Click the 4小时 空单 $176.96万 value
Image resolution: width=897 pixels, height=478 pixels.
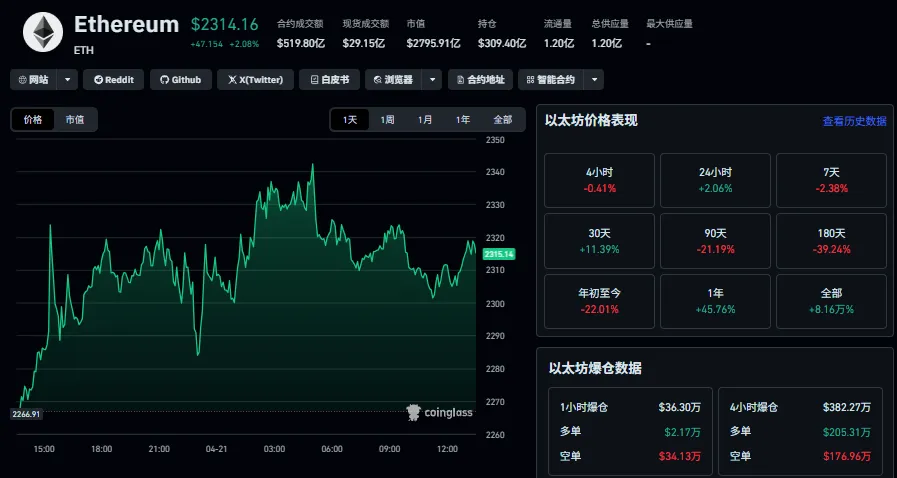pyautogui.click(x=847, y=456)
